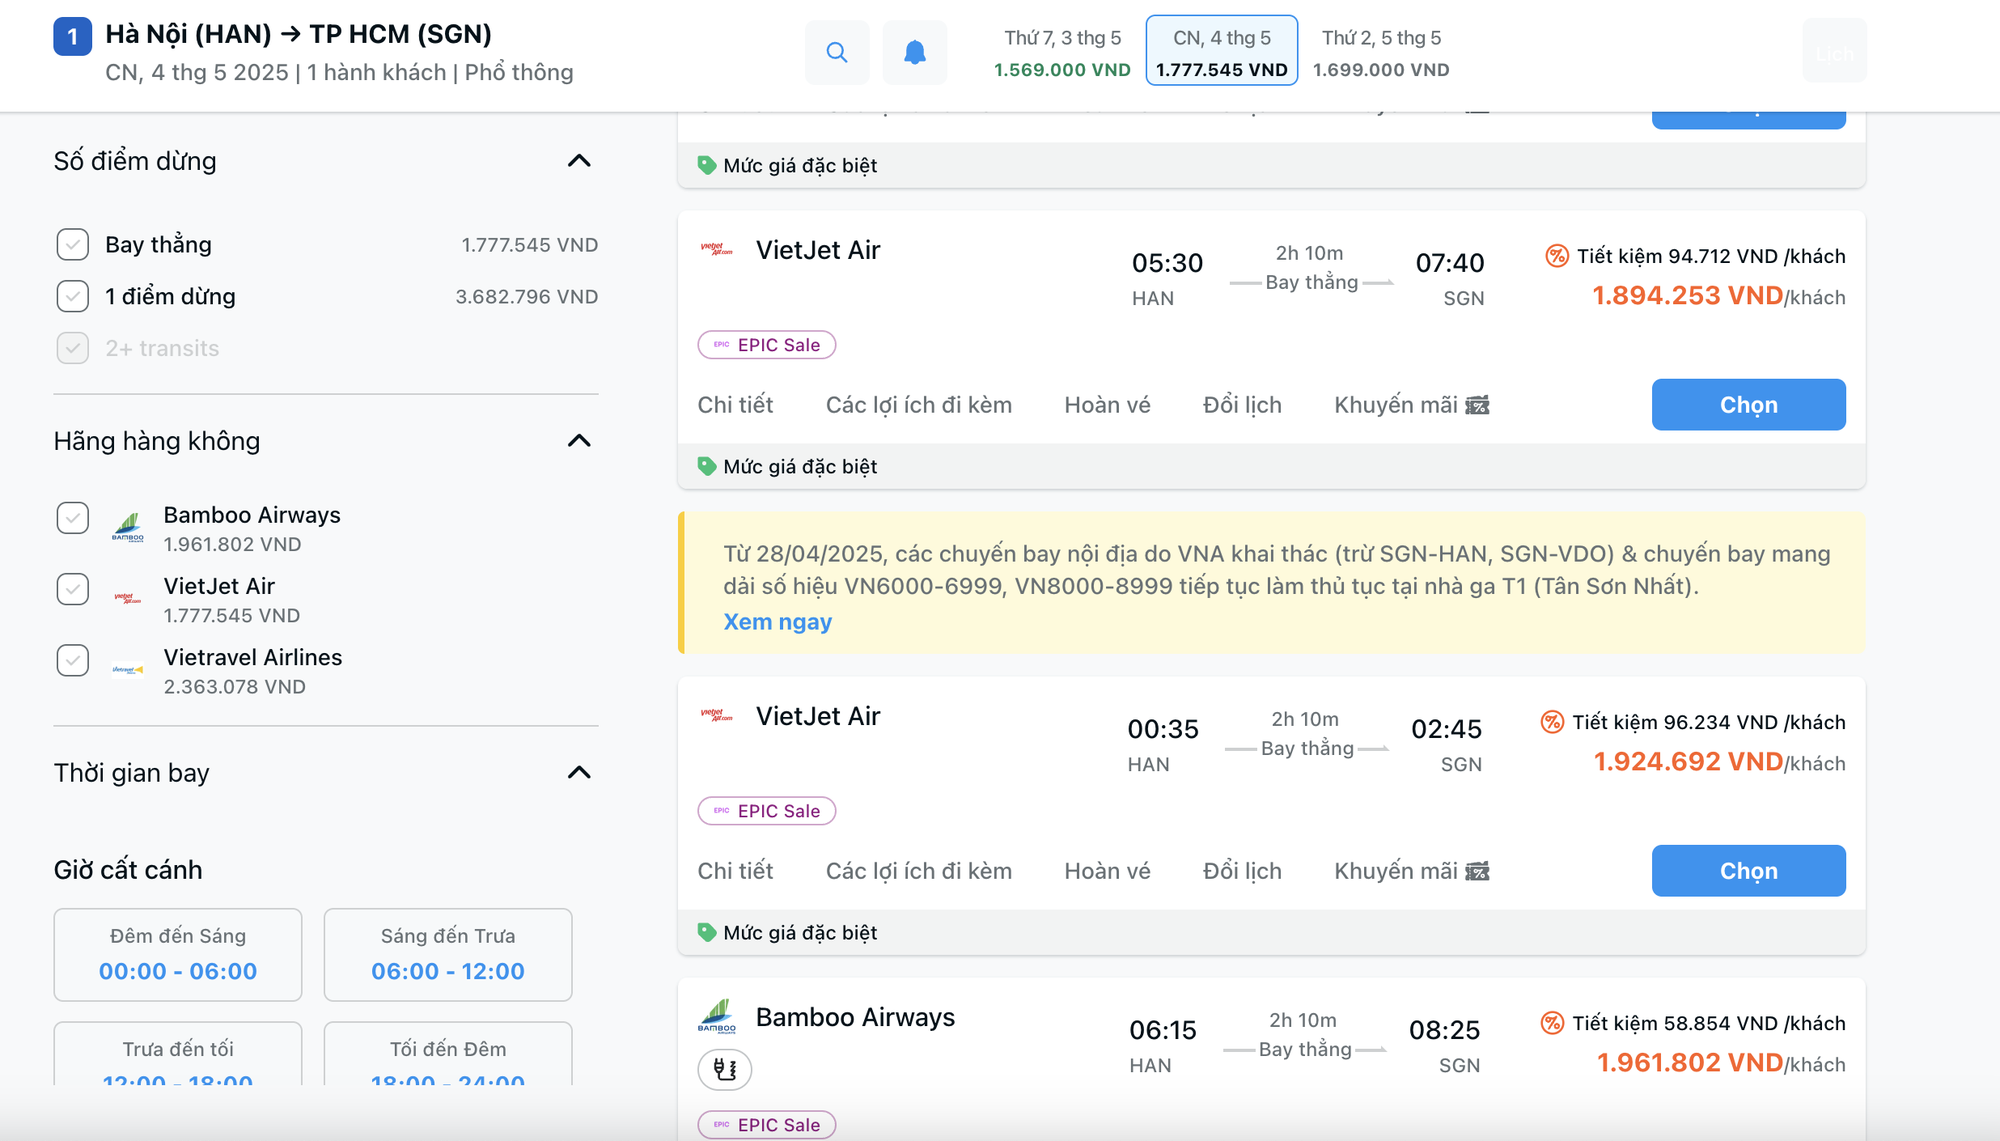Screen dimensions: 2000x1141
Task: Collapse the Hãng hàng không section
Action: (579, 441)
